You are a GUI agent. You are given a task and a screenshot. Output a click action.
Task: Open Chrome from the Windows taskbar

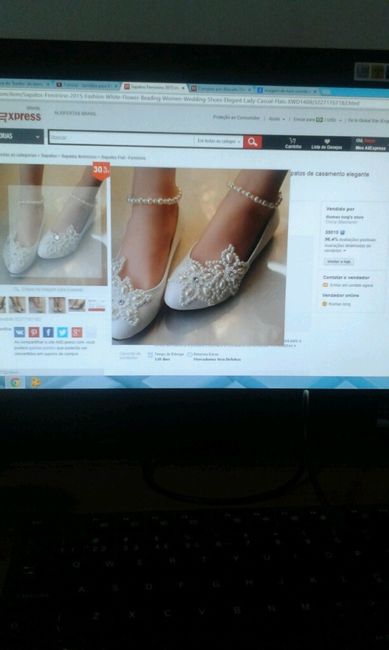pos(16,382)
